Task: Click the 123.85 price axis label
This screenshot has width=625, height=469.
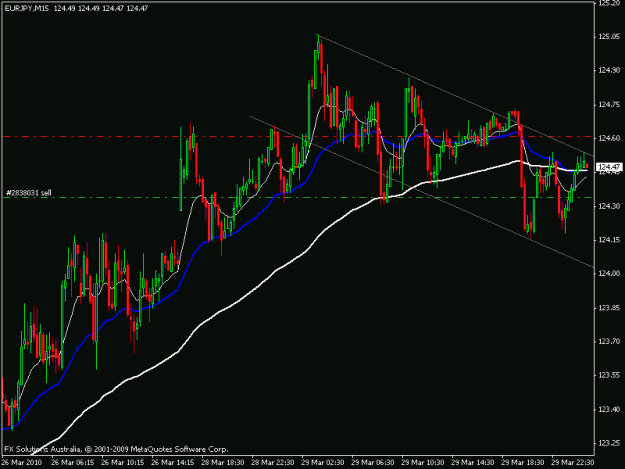Action: (x=609, y=308)
